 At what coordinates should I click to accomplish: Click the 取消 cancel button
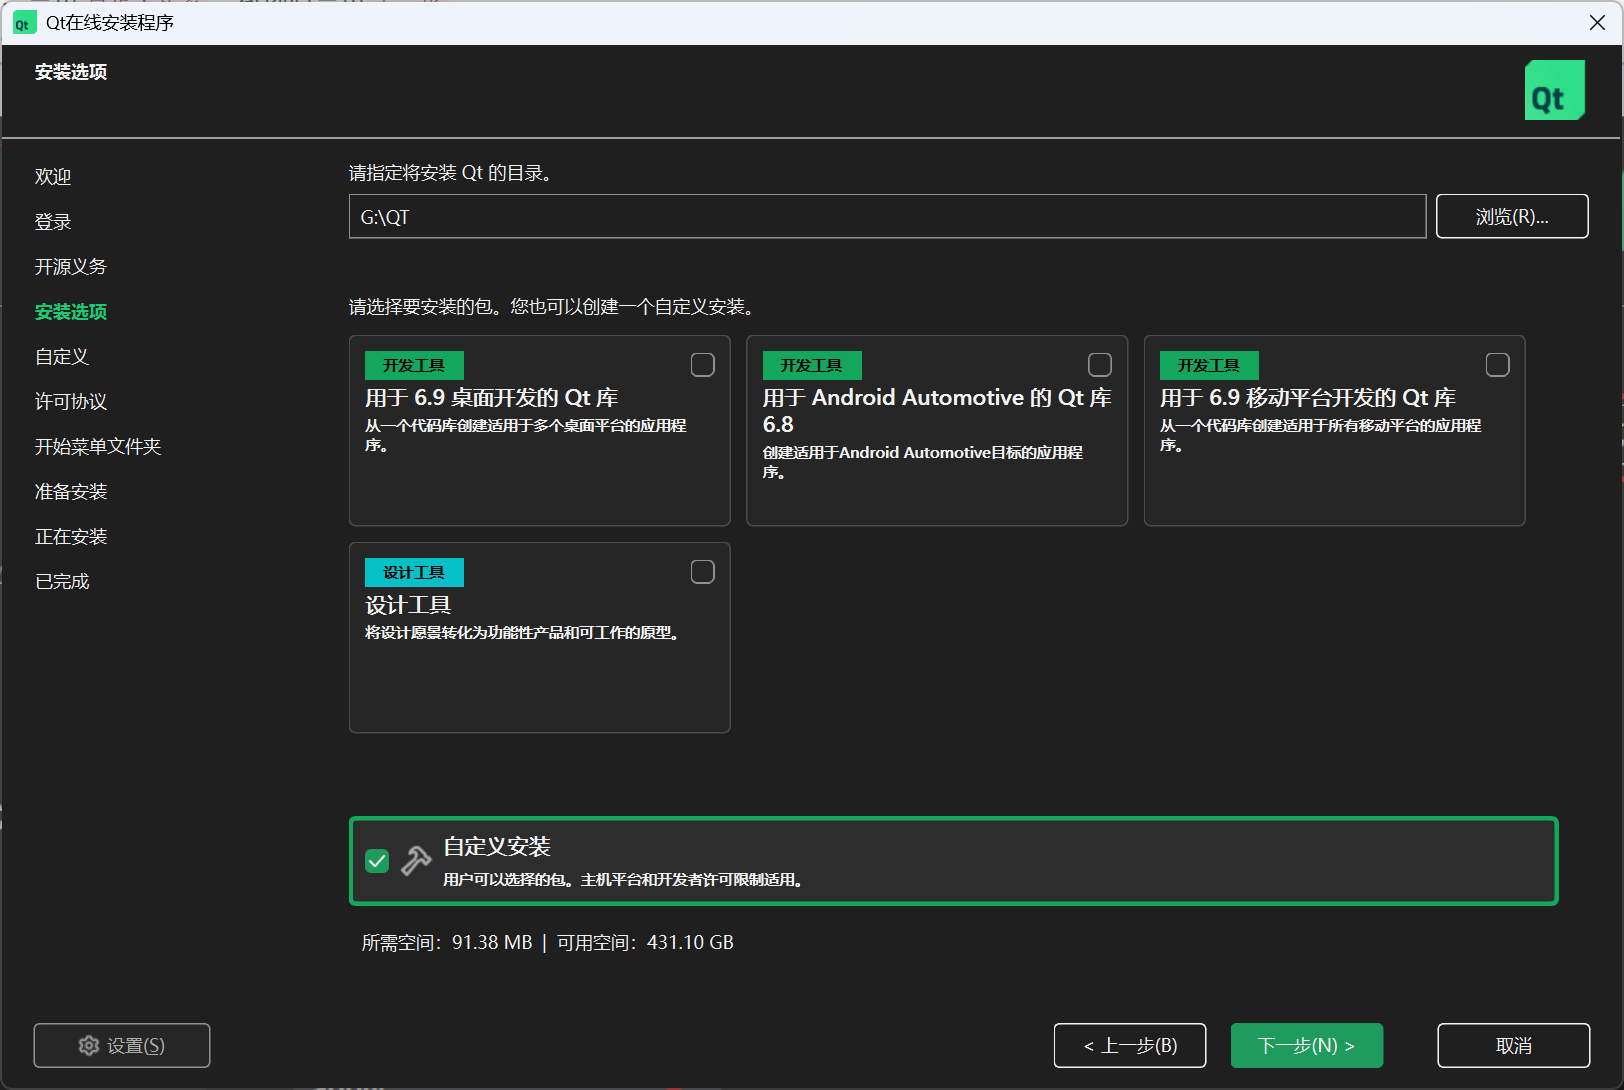coord(1514,1045)
